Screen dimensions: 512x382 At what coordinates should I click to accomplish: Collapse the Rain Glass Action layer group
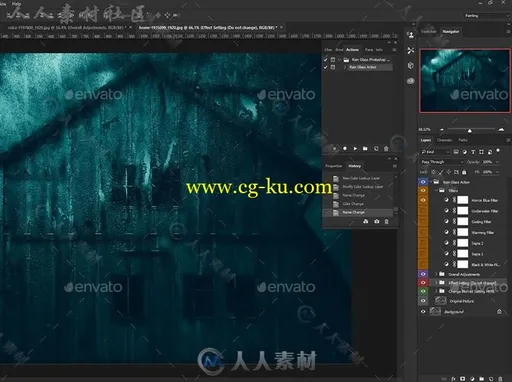click(x=431, y=182)
